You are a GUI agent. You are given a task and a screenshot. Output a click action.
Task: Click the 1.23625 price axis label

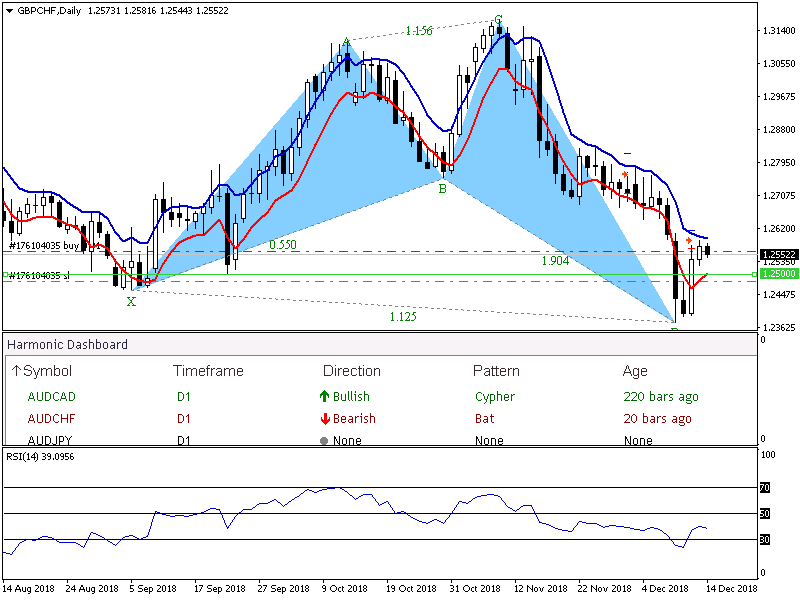pos(779,327)
